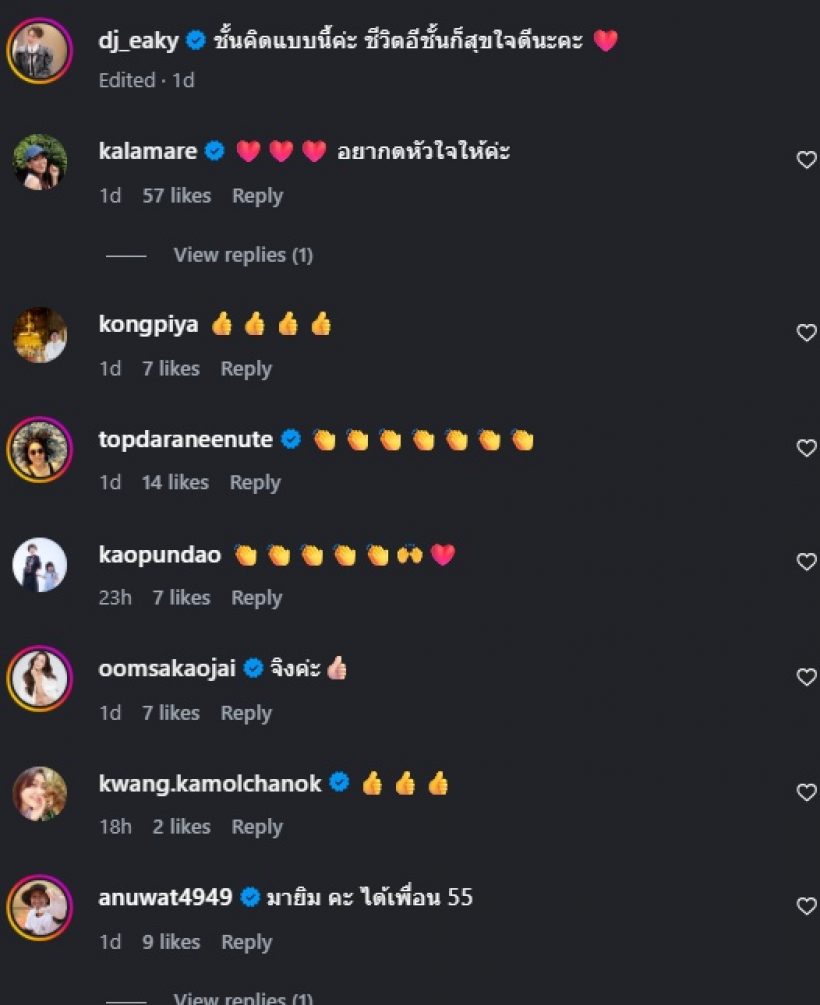Visit the anuwat4949 username profile
820x1005 pixels.
coord(165,898)
